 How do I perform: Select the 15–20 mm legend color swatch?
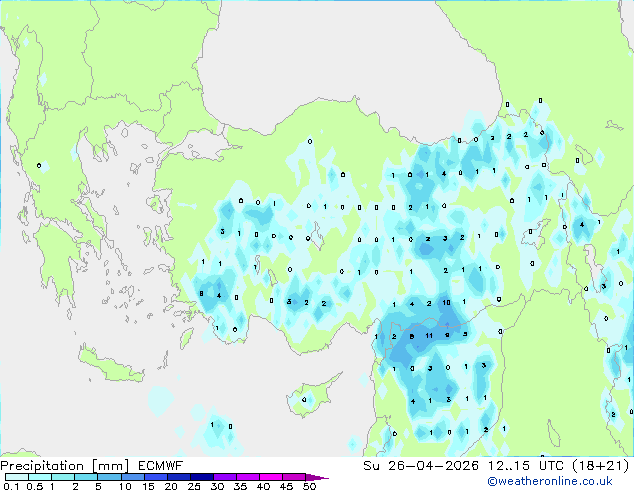click(x=155, y=477)
